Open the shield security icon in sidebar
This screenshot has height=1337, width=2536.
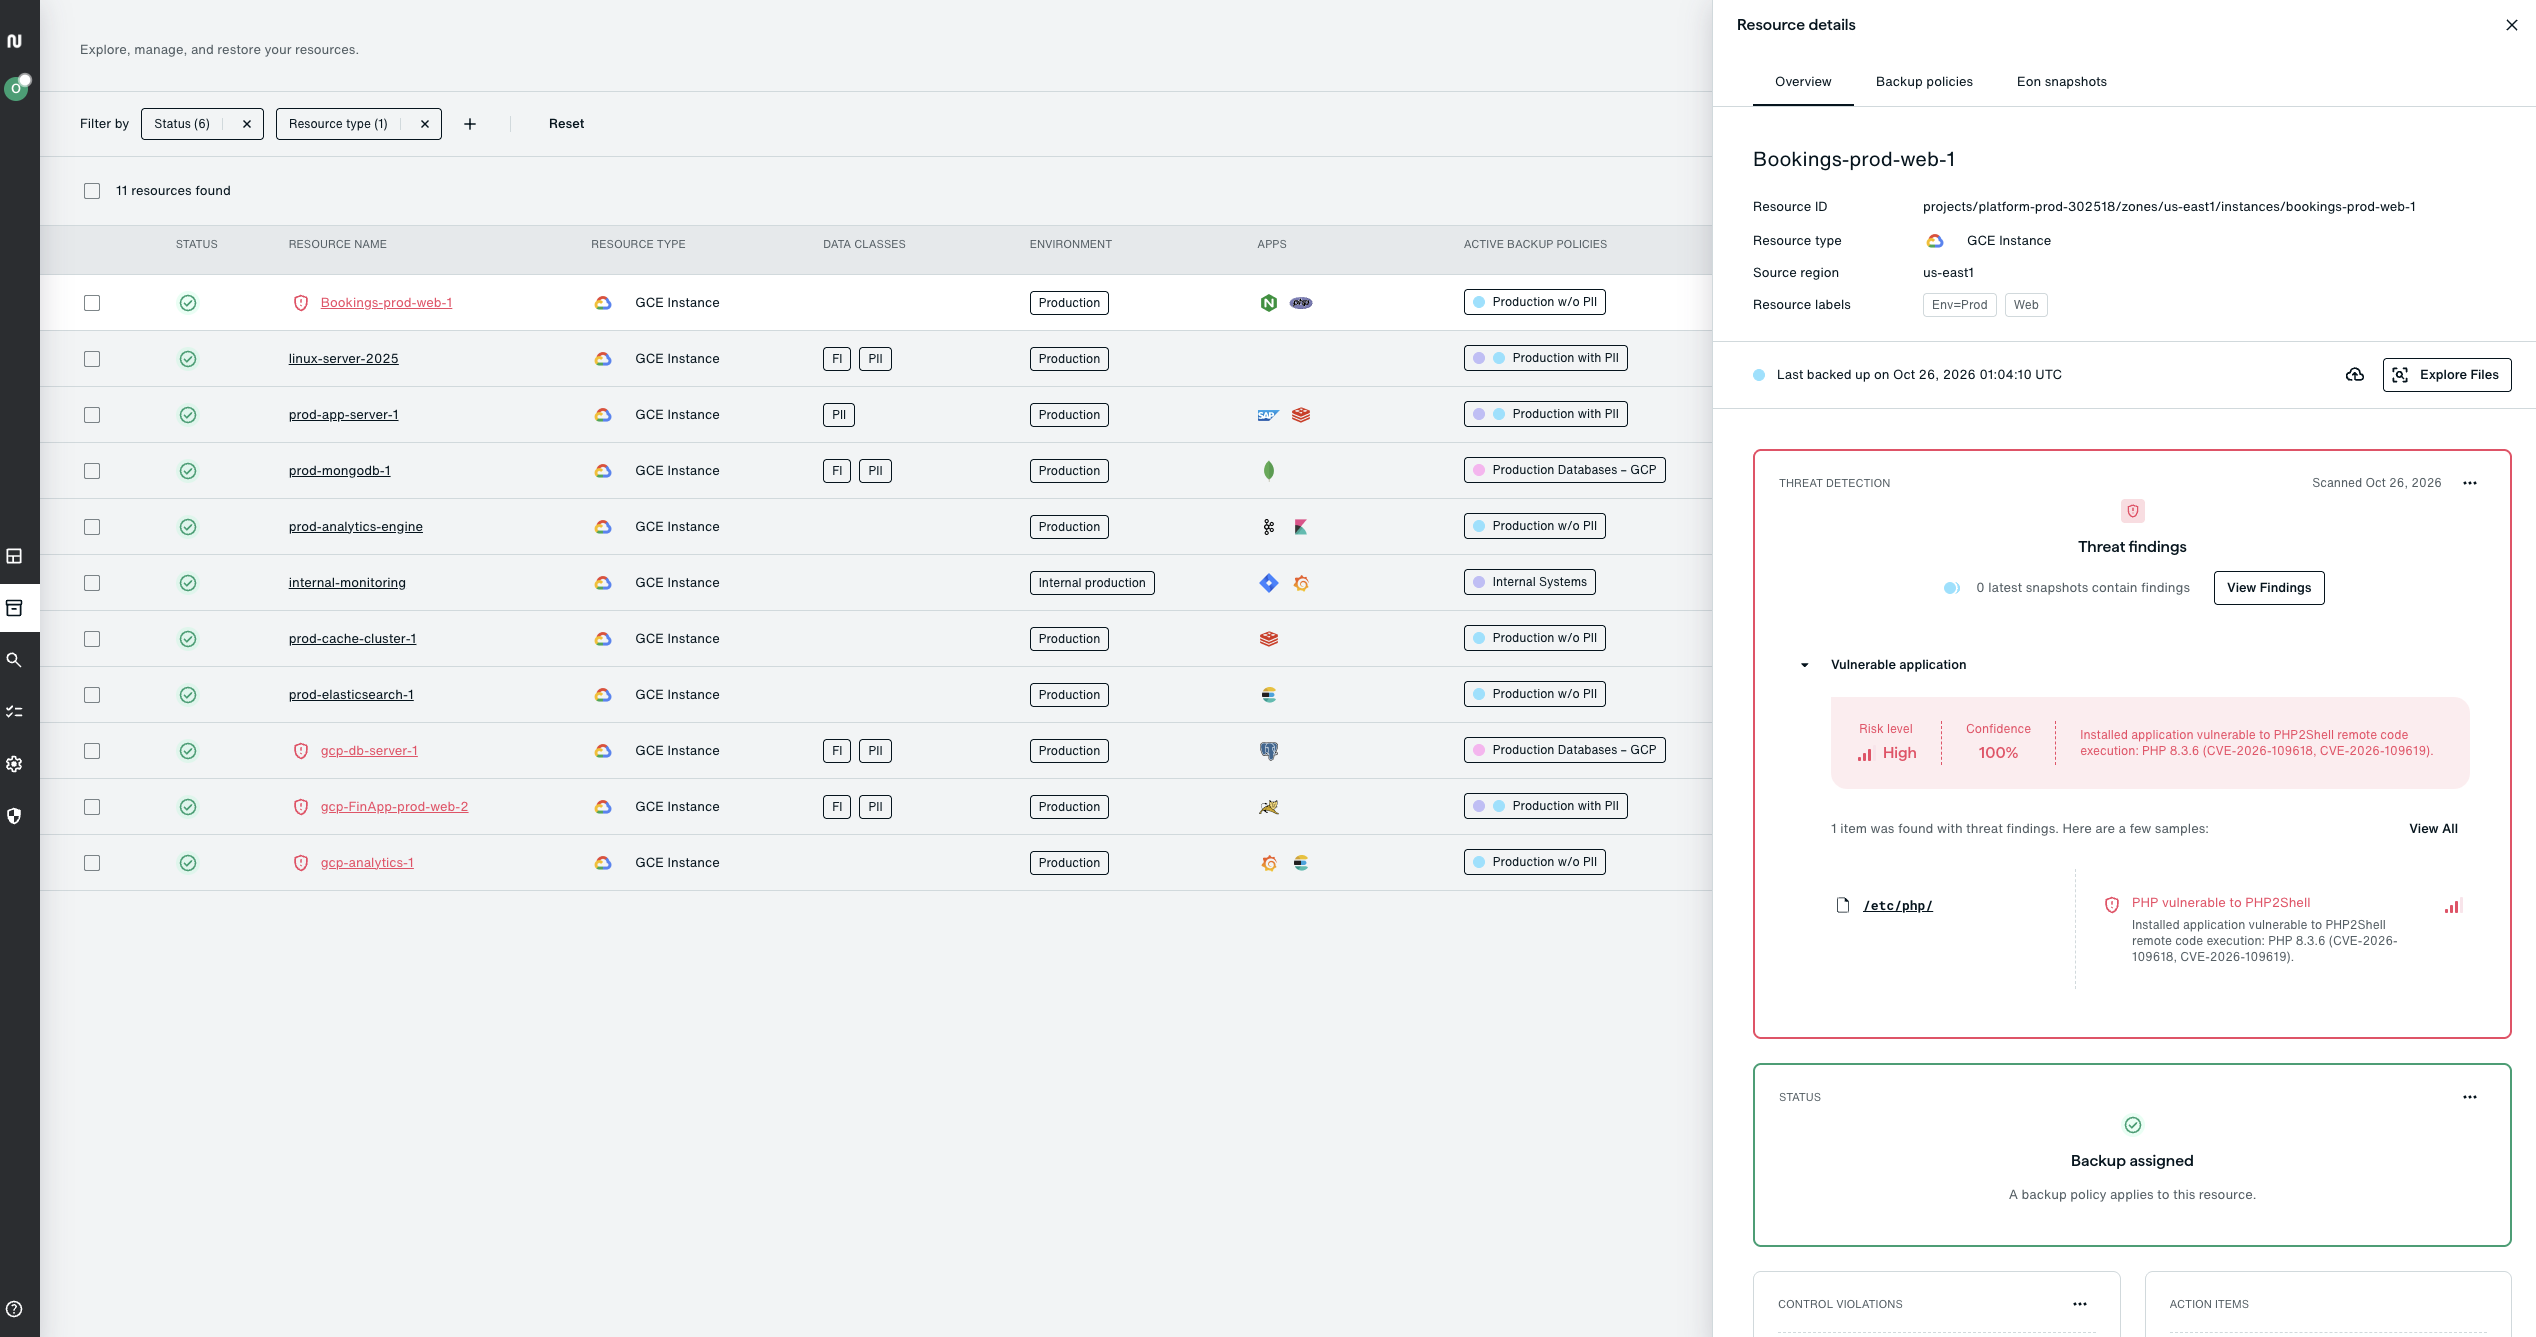point(14,816)
